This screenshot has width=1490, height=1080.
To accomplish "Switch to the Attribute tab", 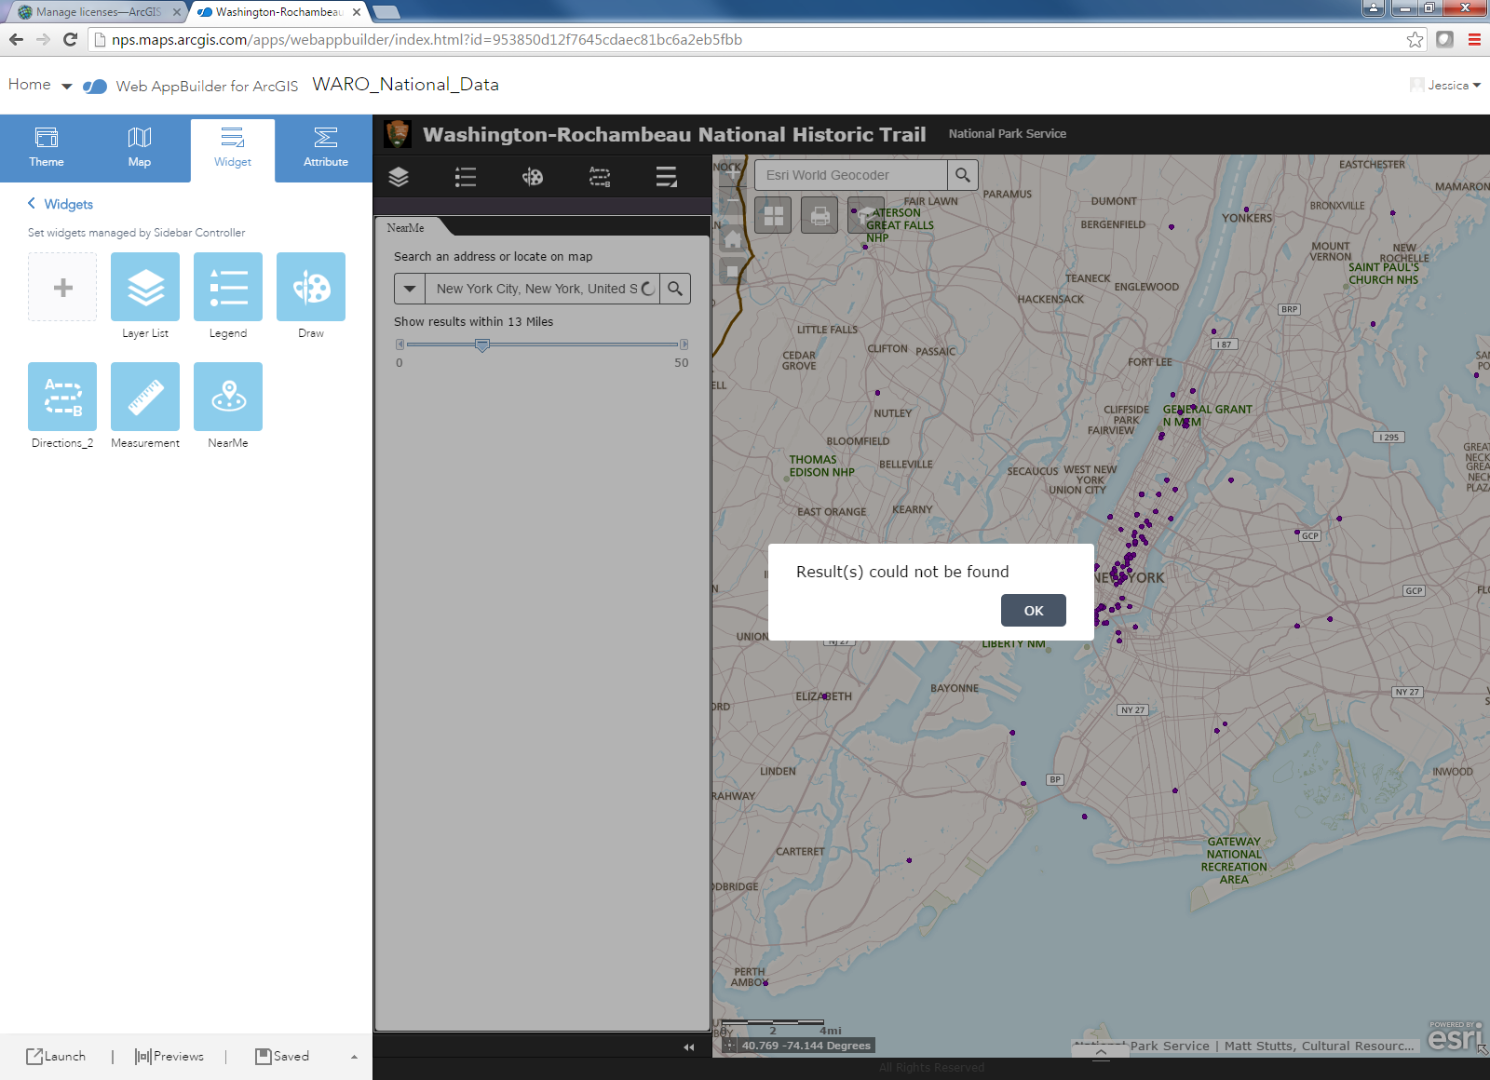I will coord(326,148).
